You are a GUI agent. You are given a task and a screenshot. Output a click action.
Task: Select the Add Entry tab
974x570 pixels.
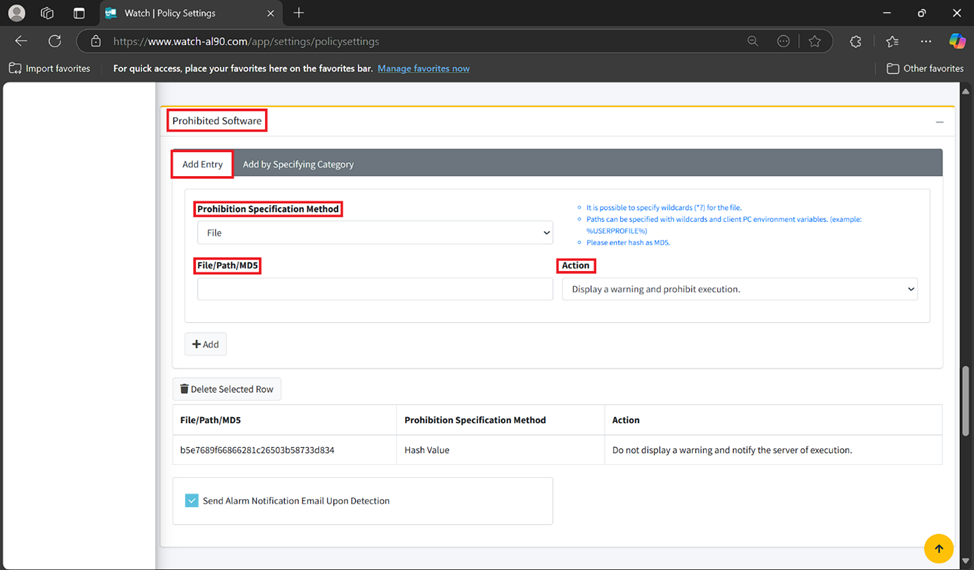tap(202, 164)
